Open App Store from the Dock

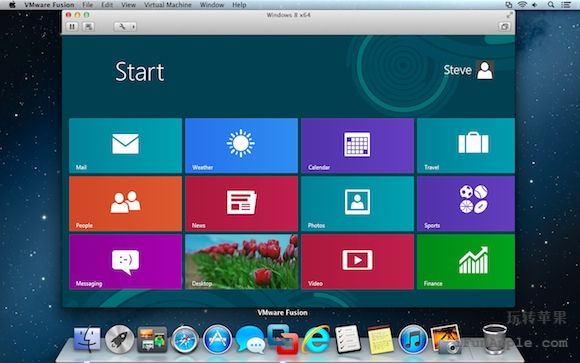[217, 339]
